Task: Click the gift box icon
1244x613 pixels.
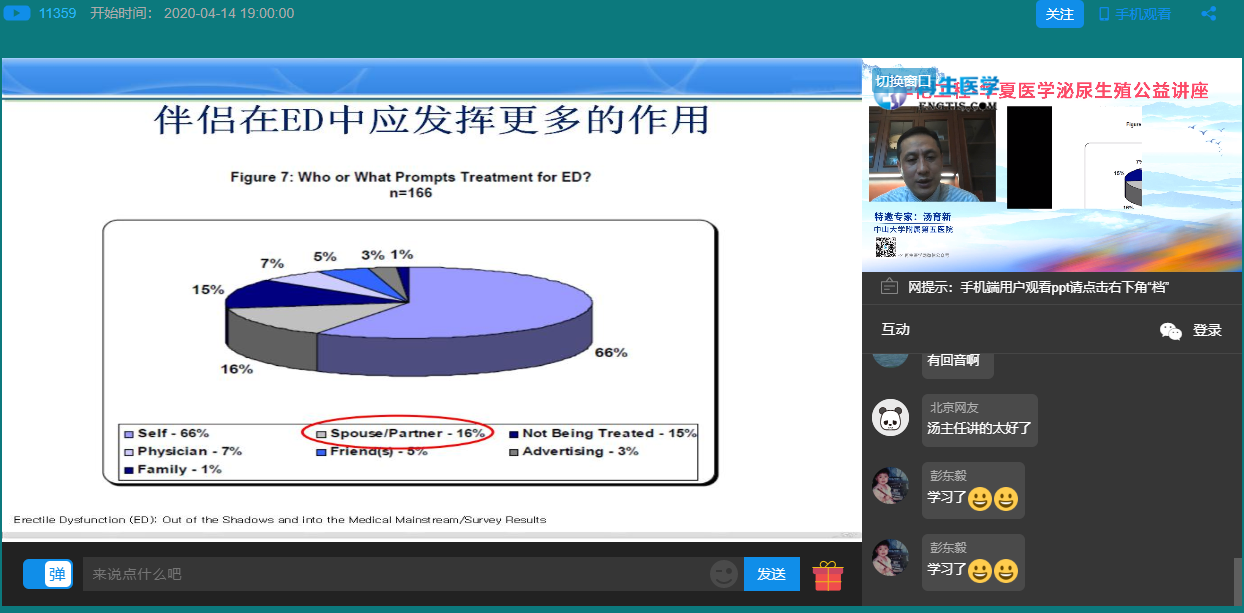Action: tap(827, 575)
